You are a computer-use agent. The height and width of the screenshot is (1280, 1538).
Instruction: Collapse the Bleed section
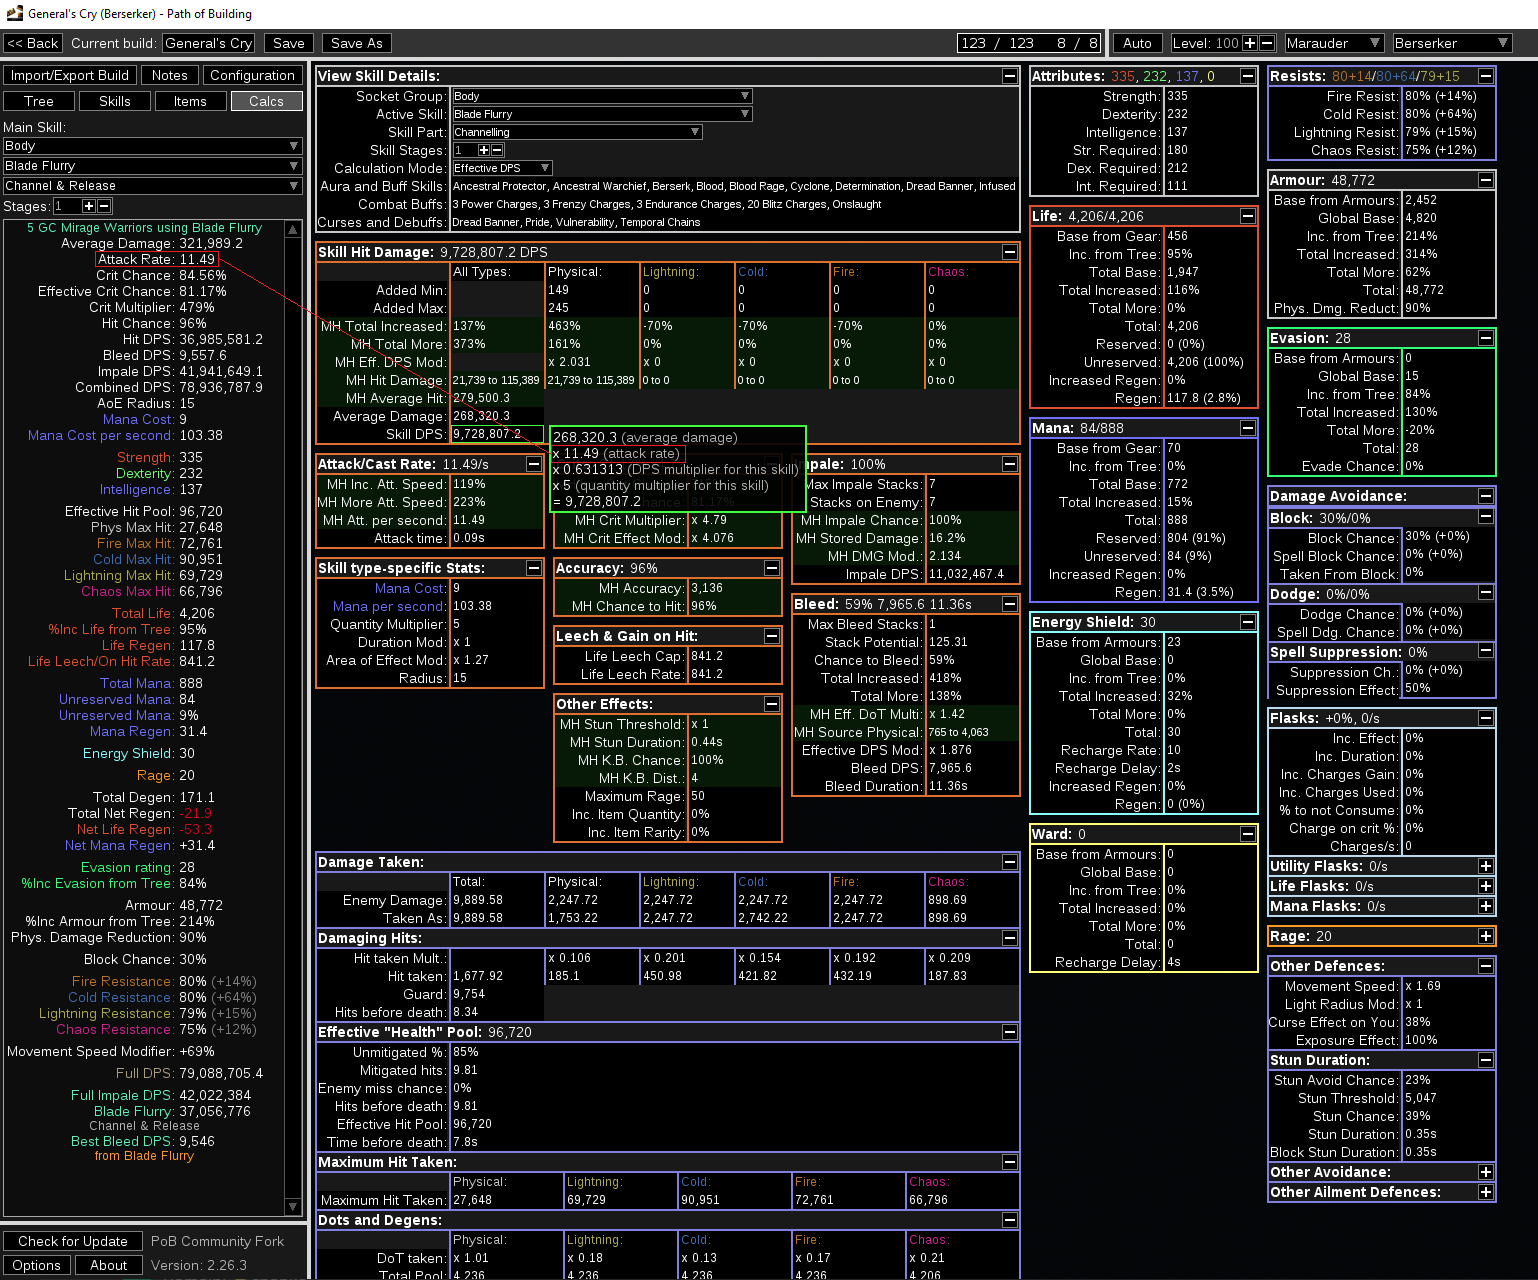1010,604
